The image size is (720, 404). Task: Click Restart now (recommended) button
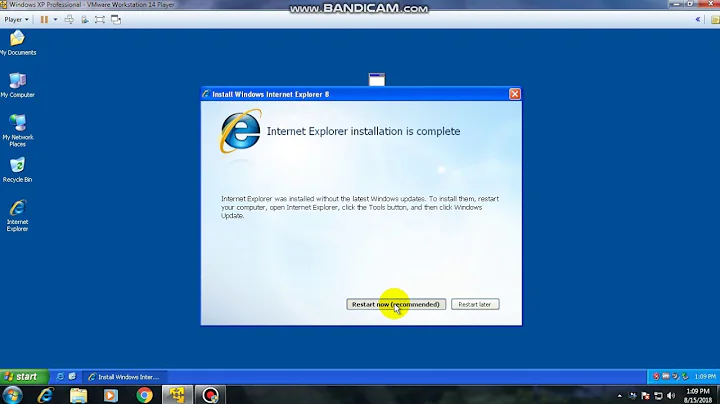click(396, 304)
